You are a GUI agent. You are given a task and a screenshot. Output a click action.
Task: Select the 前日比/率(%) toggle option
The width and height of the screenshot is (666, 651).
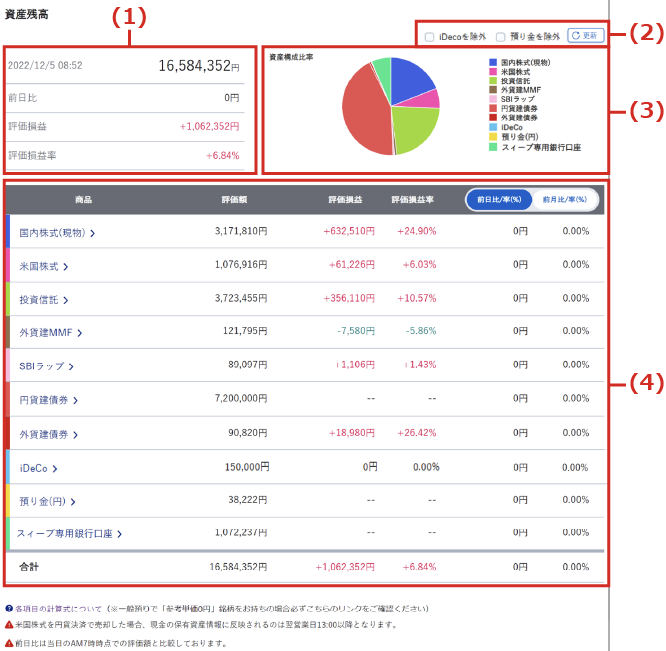click(x=500, y=200)
